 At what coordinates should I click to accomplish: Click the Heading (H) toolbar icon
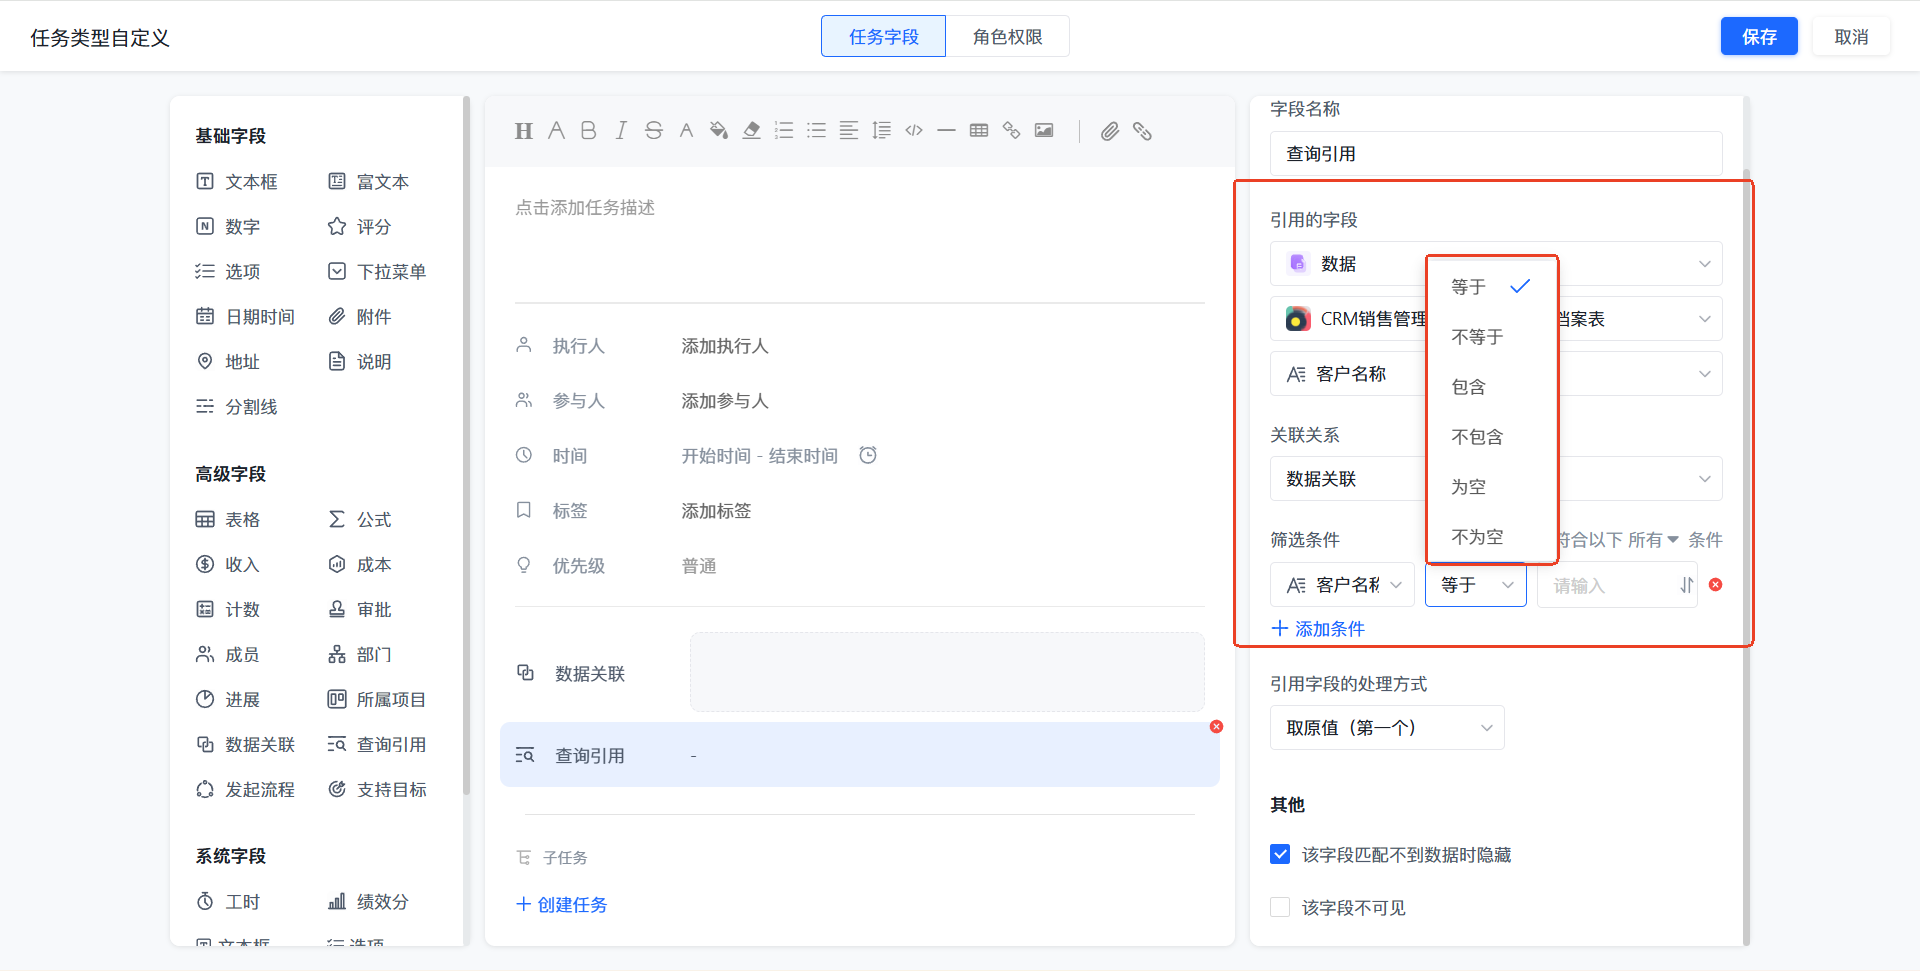tap(524, 131)
